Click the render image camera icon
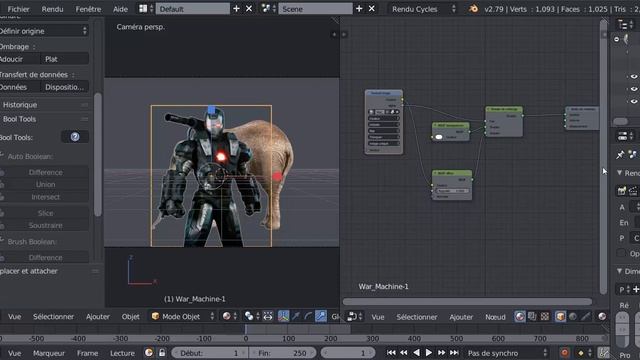The width and height of the screenshot is (640, 360). click(x=622, y=191)
